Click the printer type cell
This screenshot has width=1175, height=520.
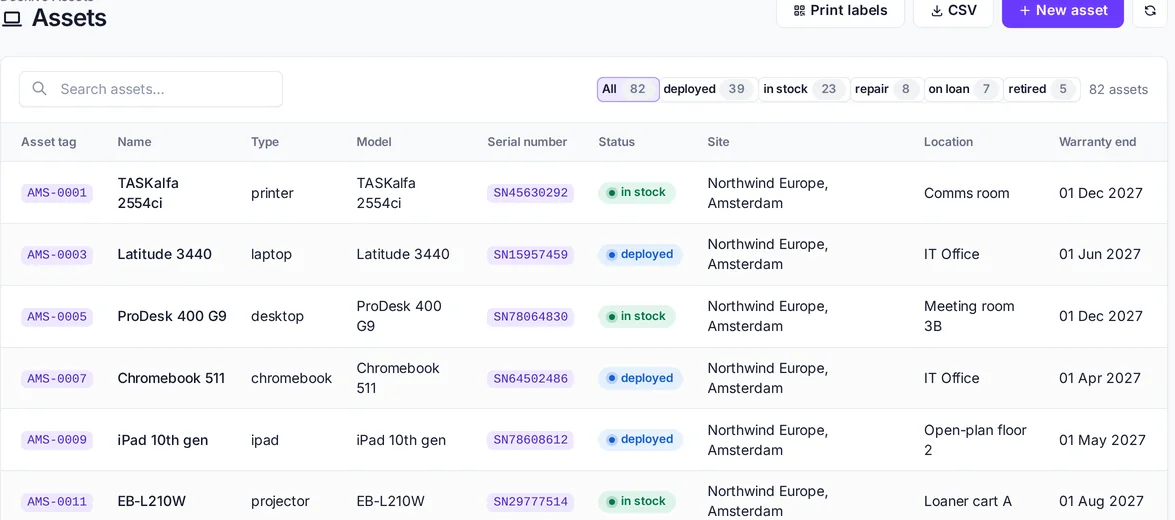pos(272,193)
